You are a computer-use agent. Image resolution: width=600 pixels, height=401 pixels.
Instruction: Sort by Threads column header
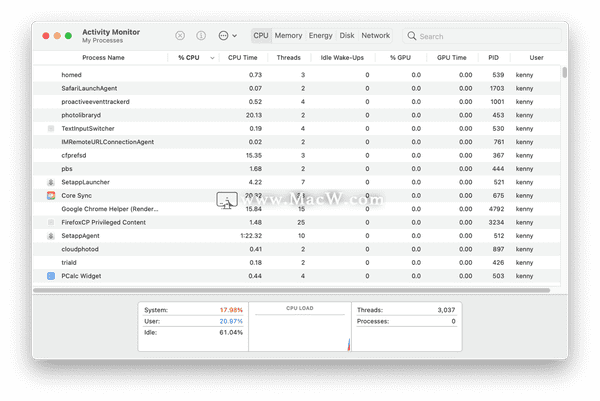[x=289, y=58]
